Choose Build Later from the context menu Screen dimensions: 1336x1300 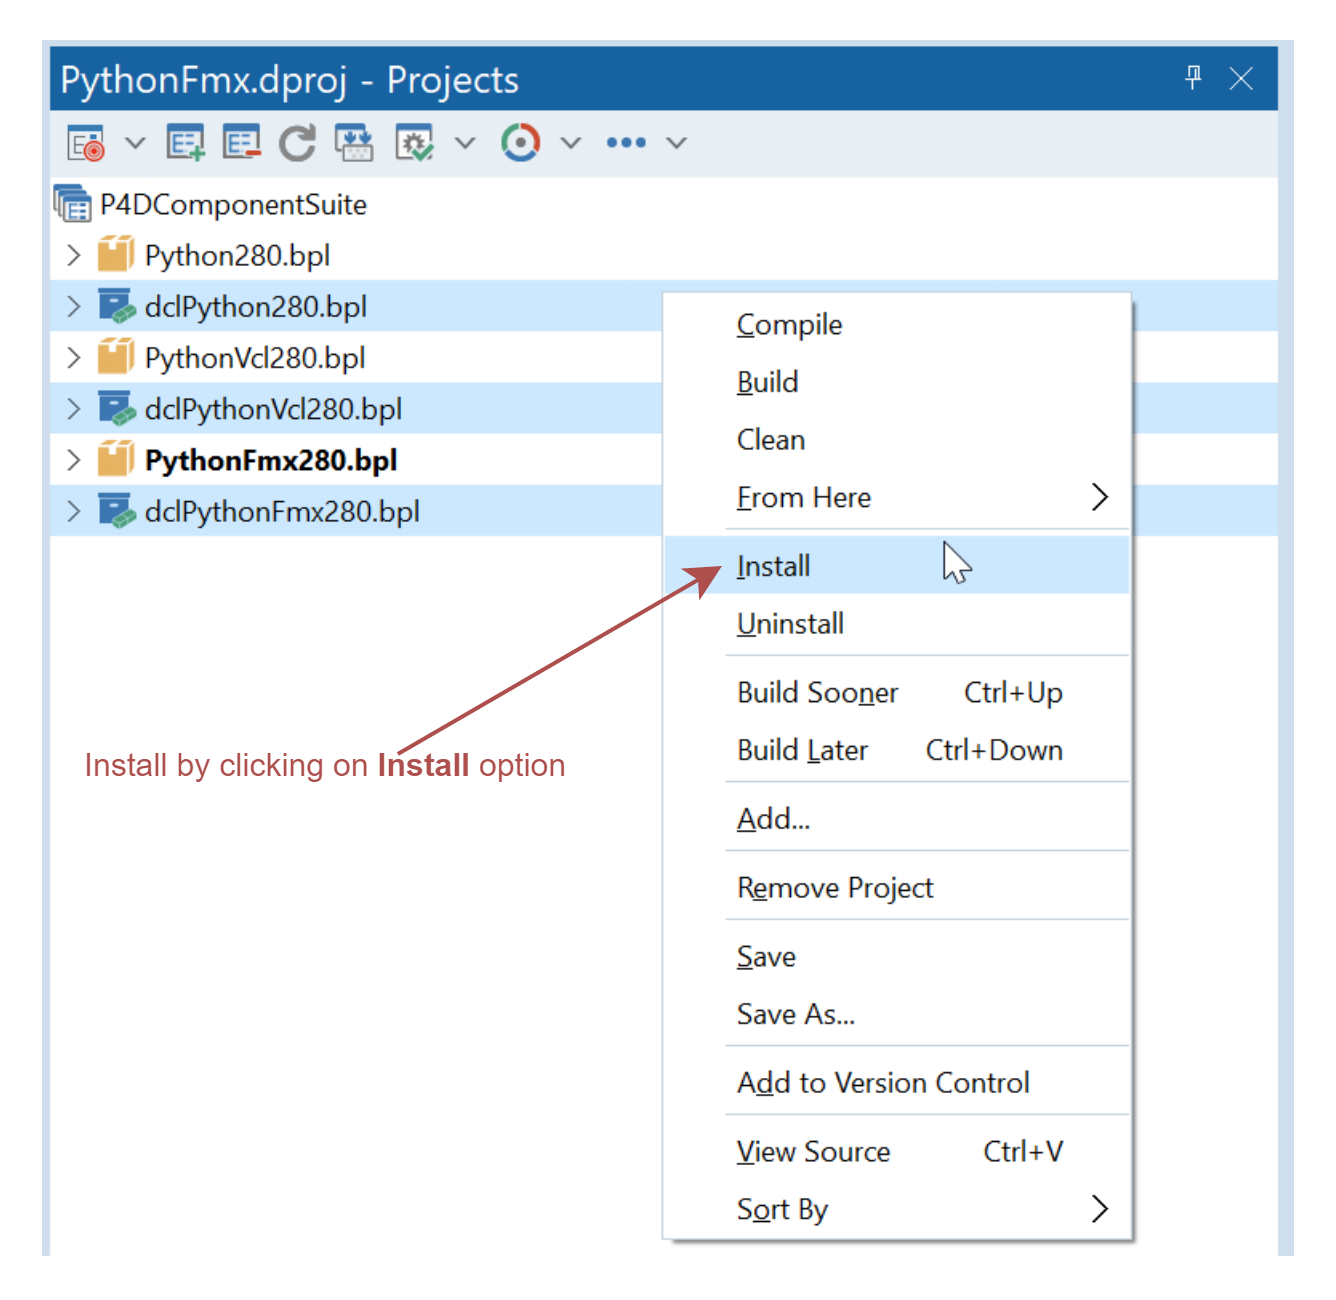pos(897,750)
